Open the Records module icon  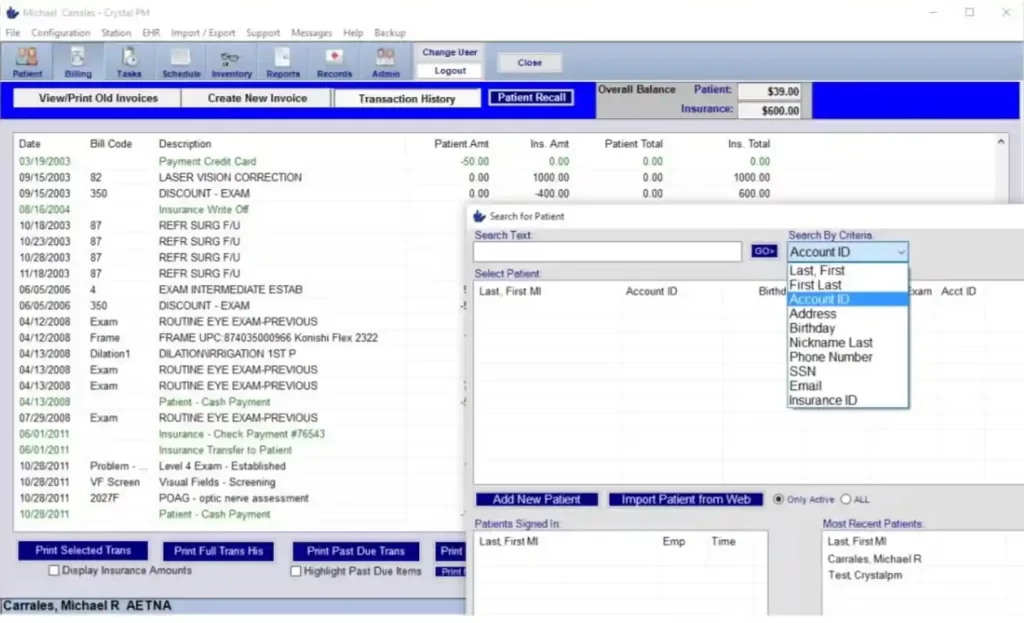tap(334, 62)
